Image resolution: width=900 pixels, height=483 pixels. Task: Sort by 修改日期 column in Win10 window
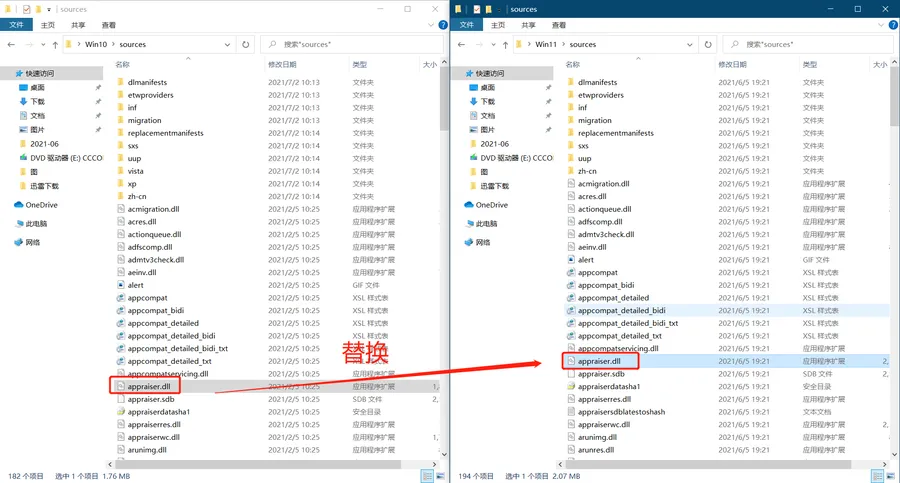pyautogui.click(x=282, y=65)
